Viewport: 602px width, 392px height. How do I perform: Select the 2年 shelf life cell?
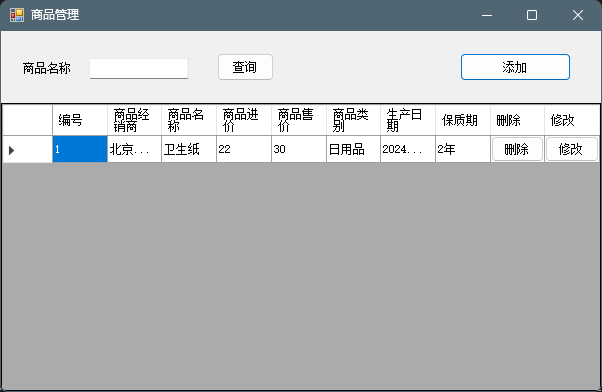463,149
